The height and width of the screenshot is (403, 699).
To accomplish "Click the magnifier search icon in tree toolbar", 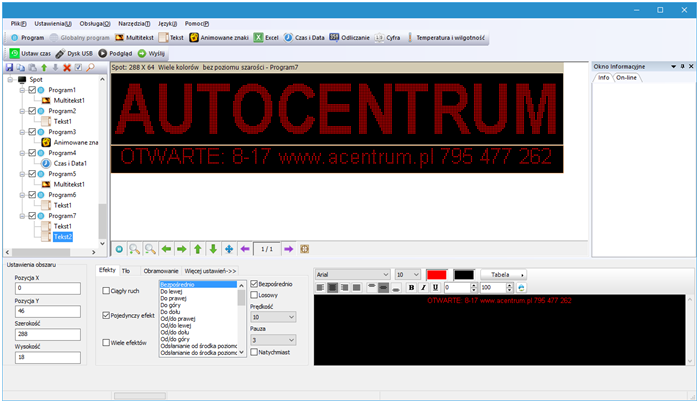I will click(x=90, y=67).
